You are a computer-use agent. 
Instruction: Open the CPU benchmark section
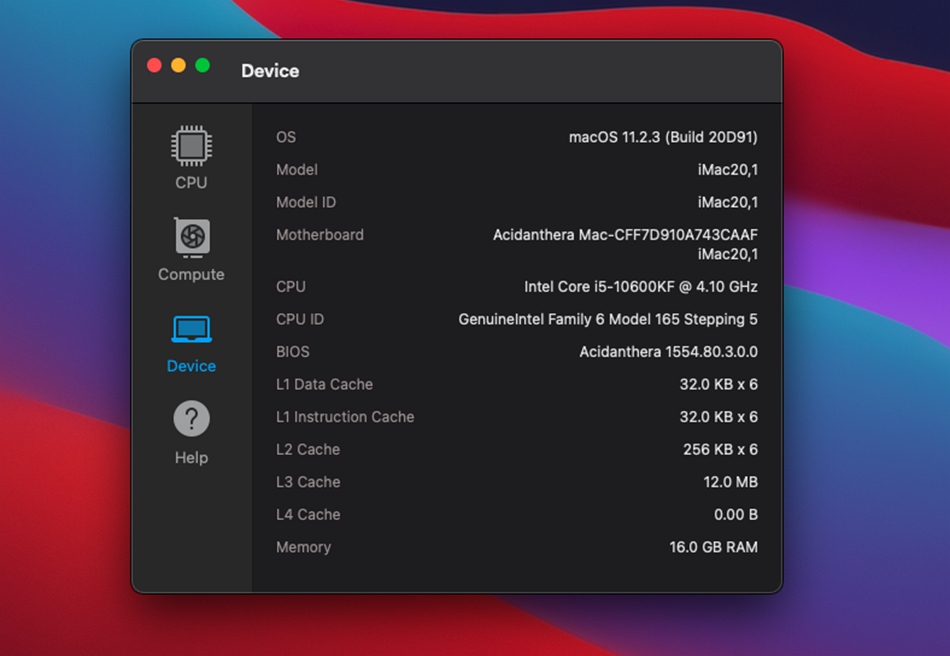click(x=191, y=157)
